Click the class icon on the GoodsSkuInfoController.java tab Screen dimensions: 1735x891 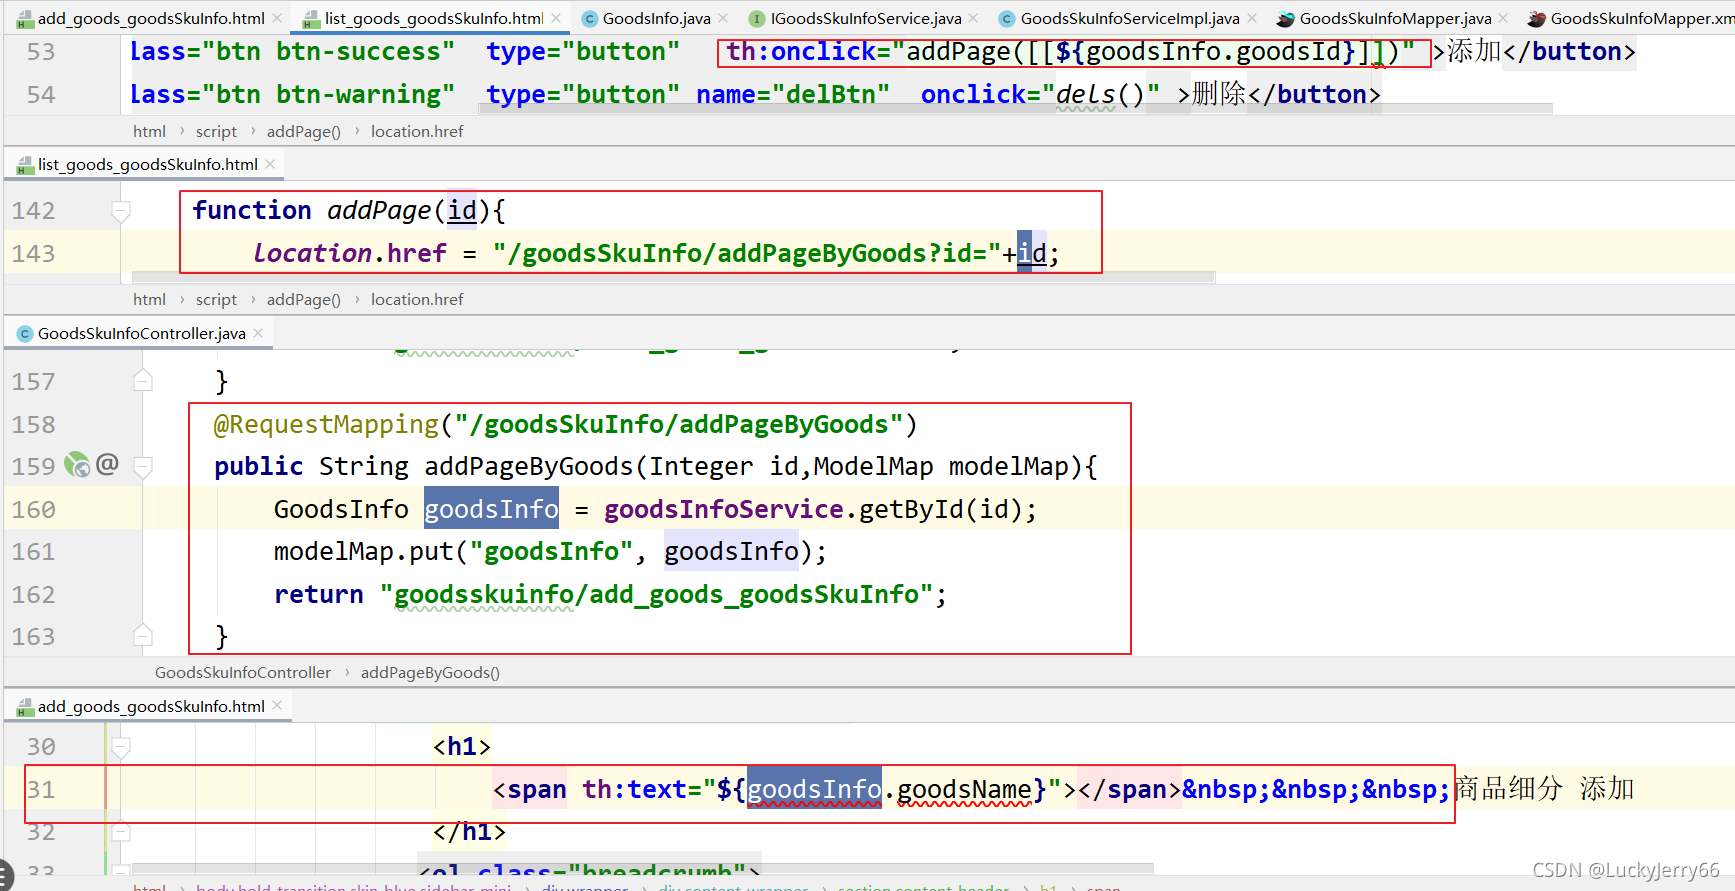click(25, 334)
